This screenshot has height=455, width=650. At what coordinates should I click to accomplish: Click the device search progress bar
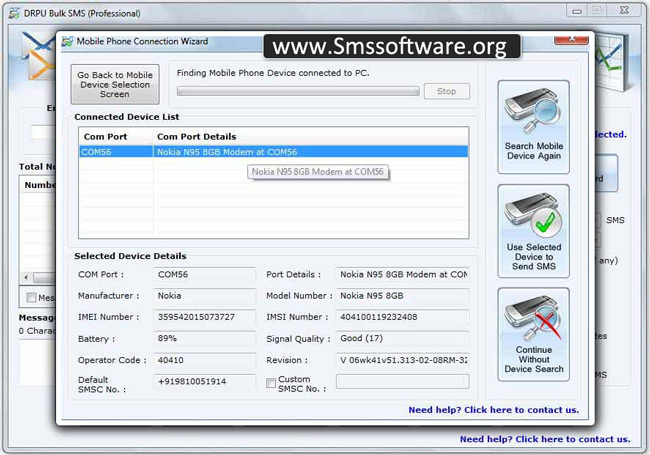pyautogui.click(x=298, y=91)
